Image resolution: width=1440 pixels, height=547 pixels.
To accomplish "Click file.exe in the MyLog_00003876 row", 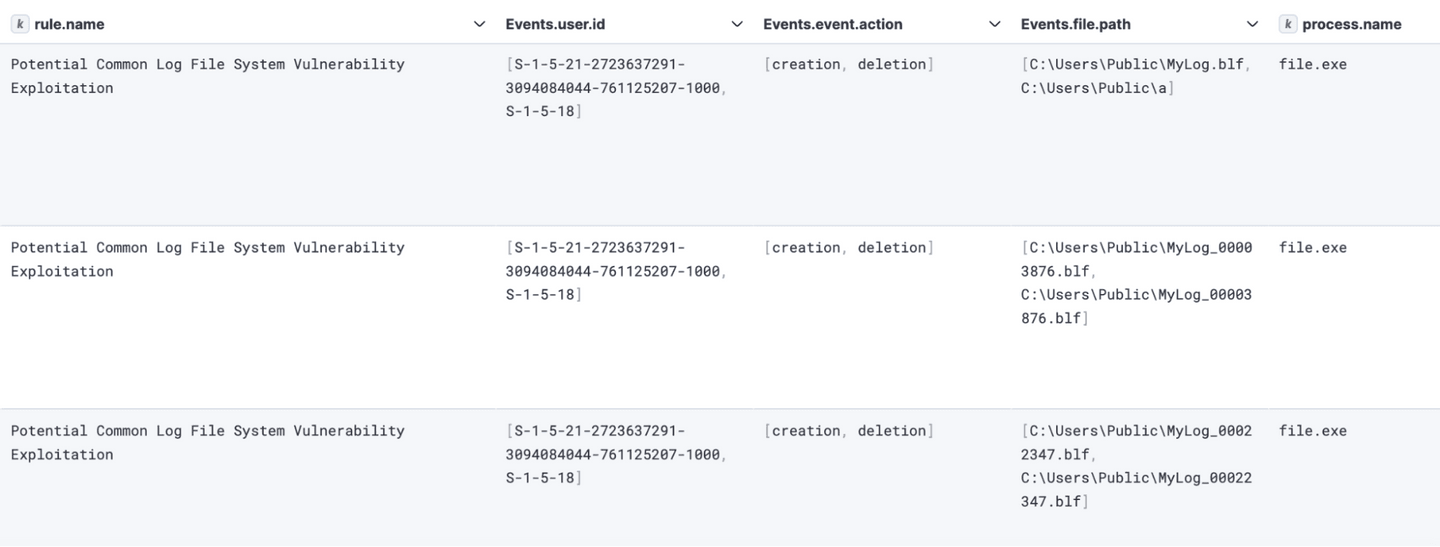I will 1312,247.
